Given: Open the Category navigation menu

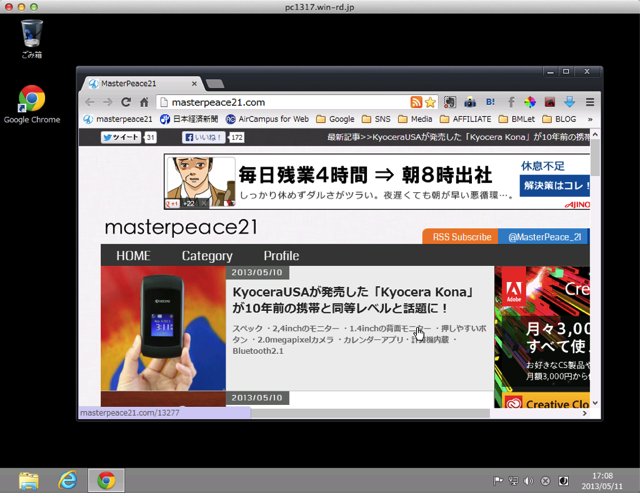Looking at the screenshot, I should pos(207,255).
